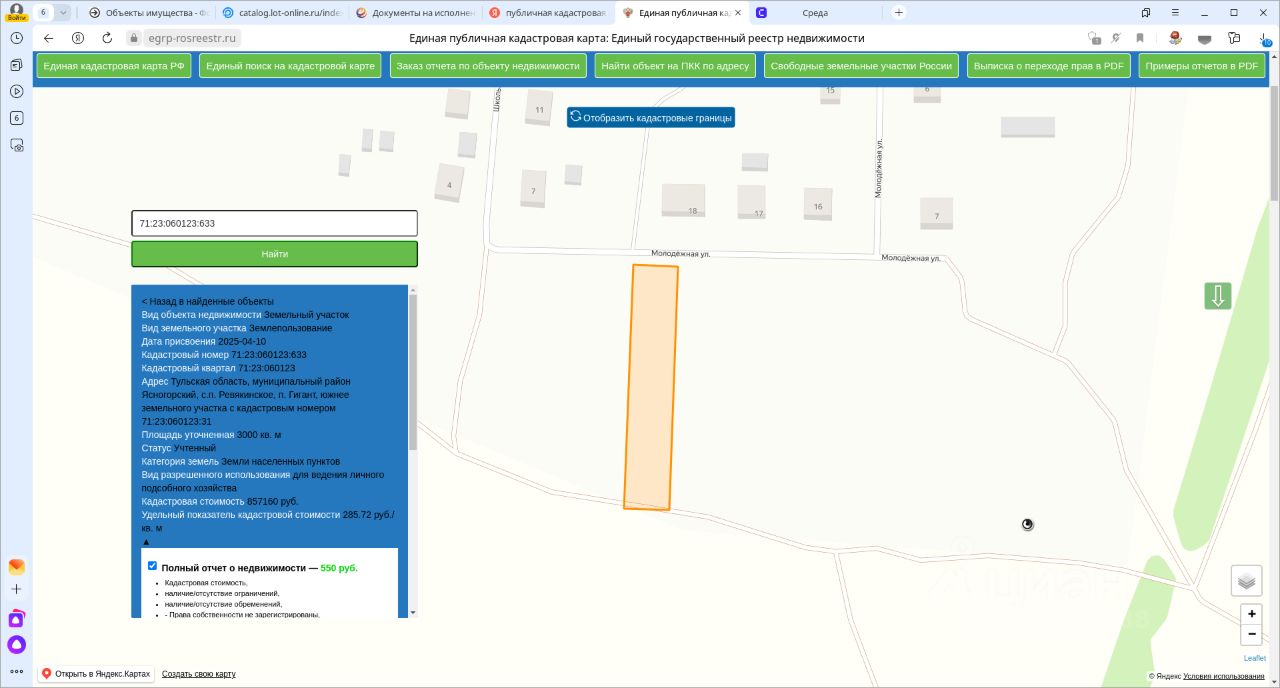
Task: Select the orange highlighted land parcel
Action: pyautogui.click(x=651, y=388)
